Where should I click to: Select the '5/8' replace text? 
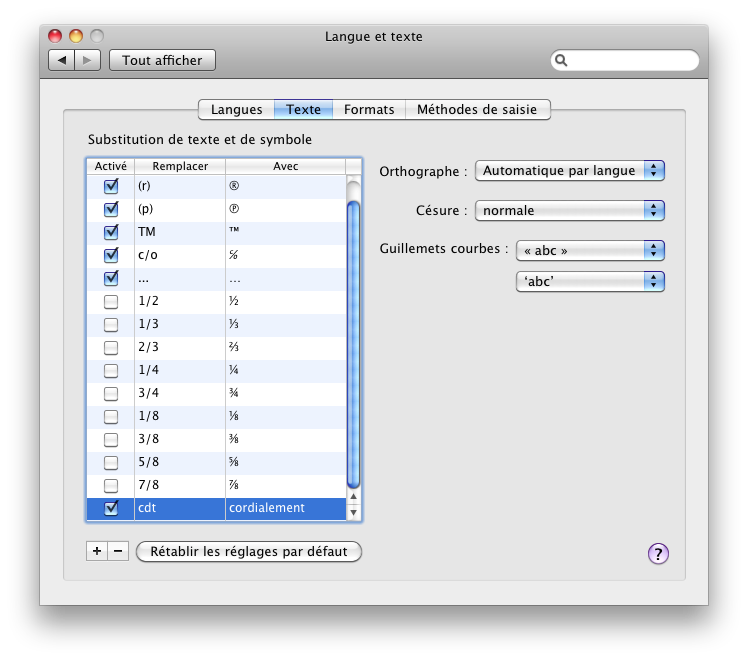click(148, 462)
